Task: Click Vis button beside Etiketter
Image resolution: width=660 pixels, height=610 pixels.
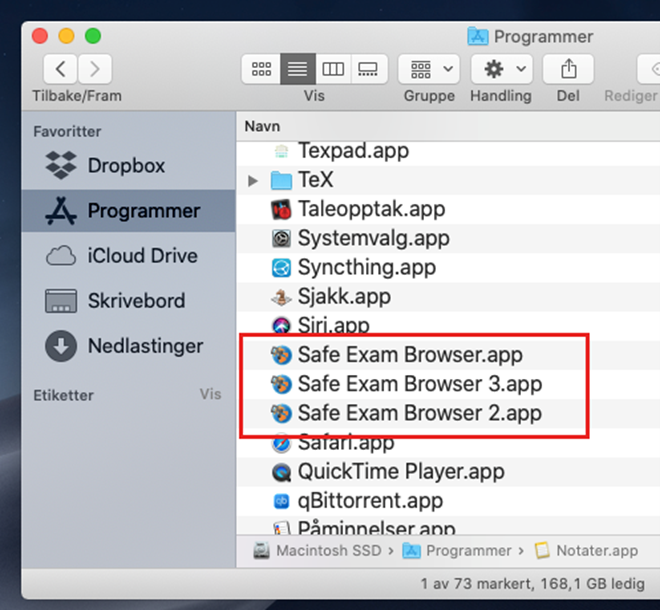Action: 210,394
